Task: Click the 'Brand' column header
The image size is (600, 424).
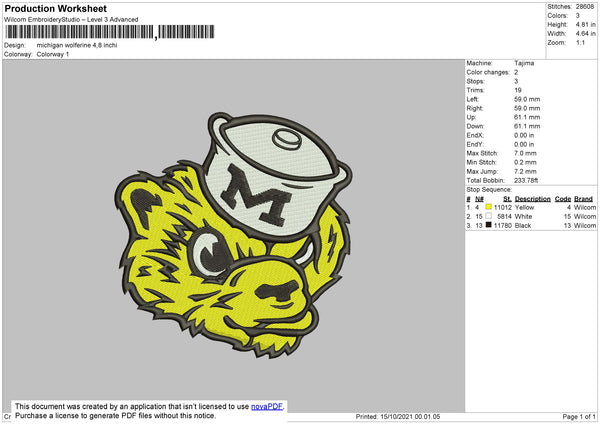Action: [x=583, y=199]
